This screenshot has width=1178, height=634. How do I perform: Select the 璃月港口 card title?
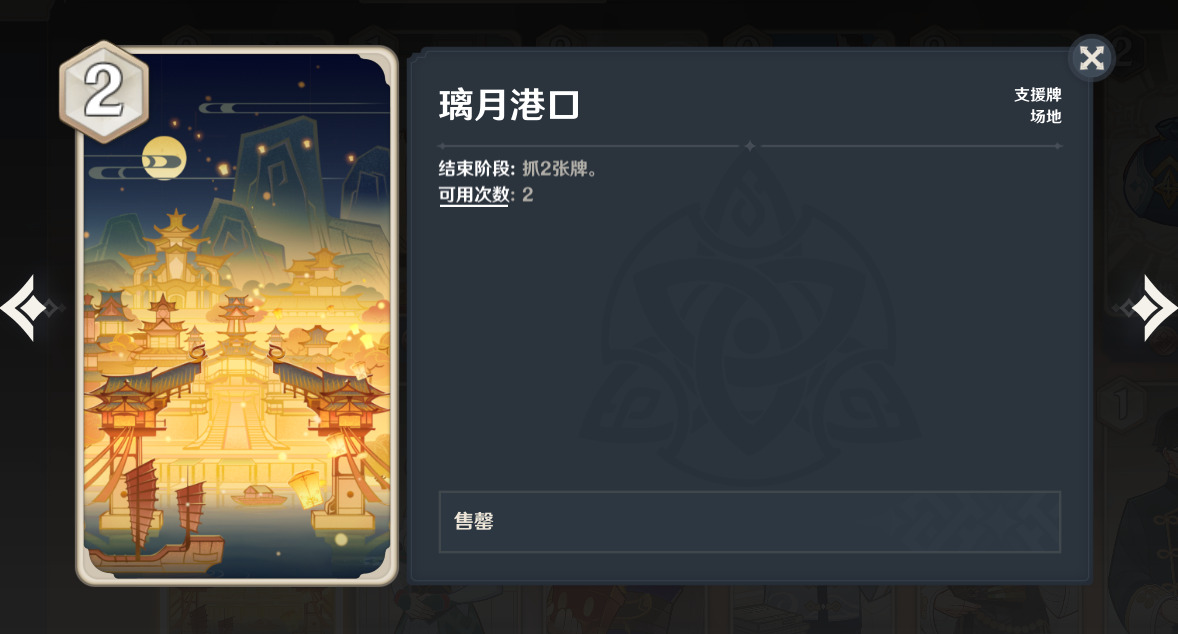point(509,104)
